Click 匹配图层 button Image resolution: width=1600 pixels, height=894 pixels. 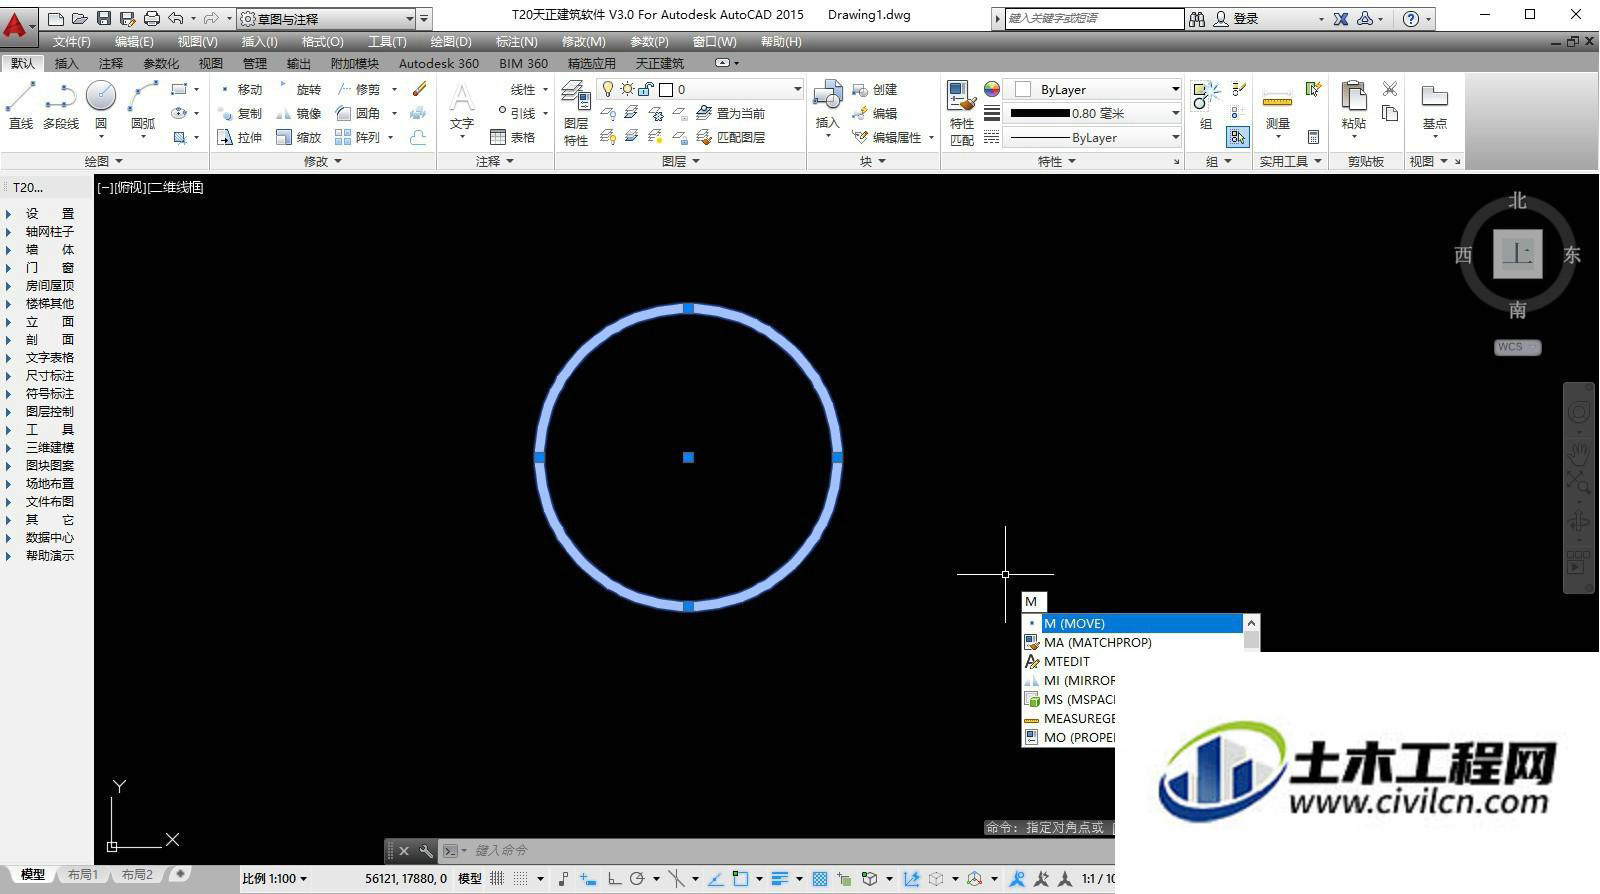tap(732, 137)
